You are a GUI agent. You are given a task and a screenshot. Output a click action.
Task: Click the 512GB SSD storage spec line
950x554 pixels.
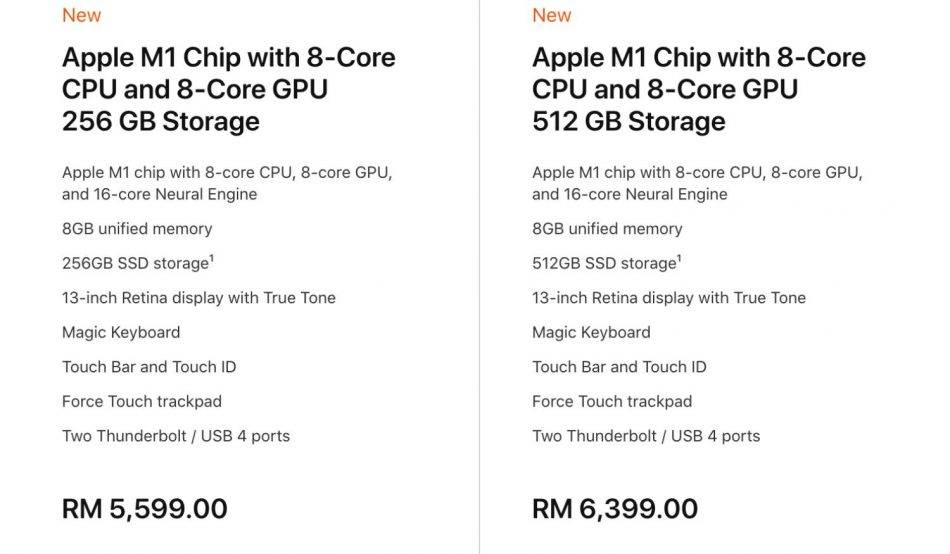point(603,263)
